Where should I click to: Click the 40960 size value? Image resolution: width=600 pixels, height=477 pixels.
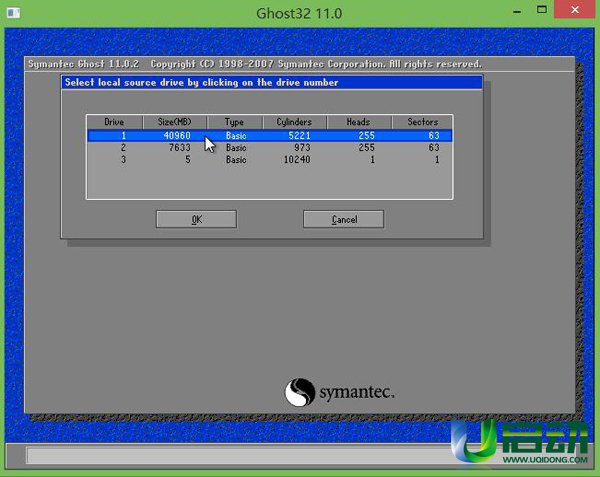(177, 135)
